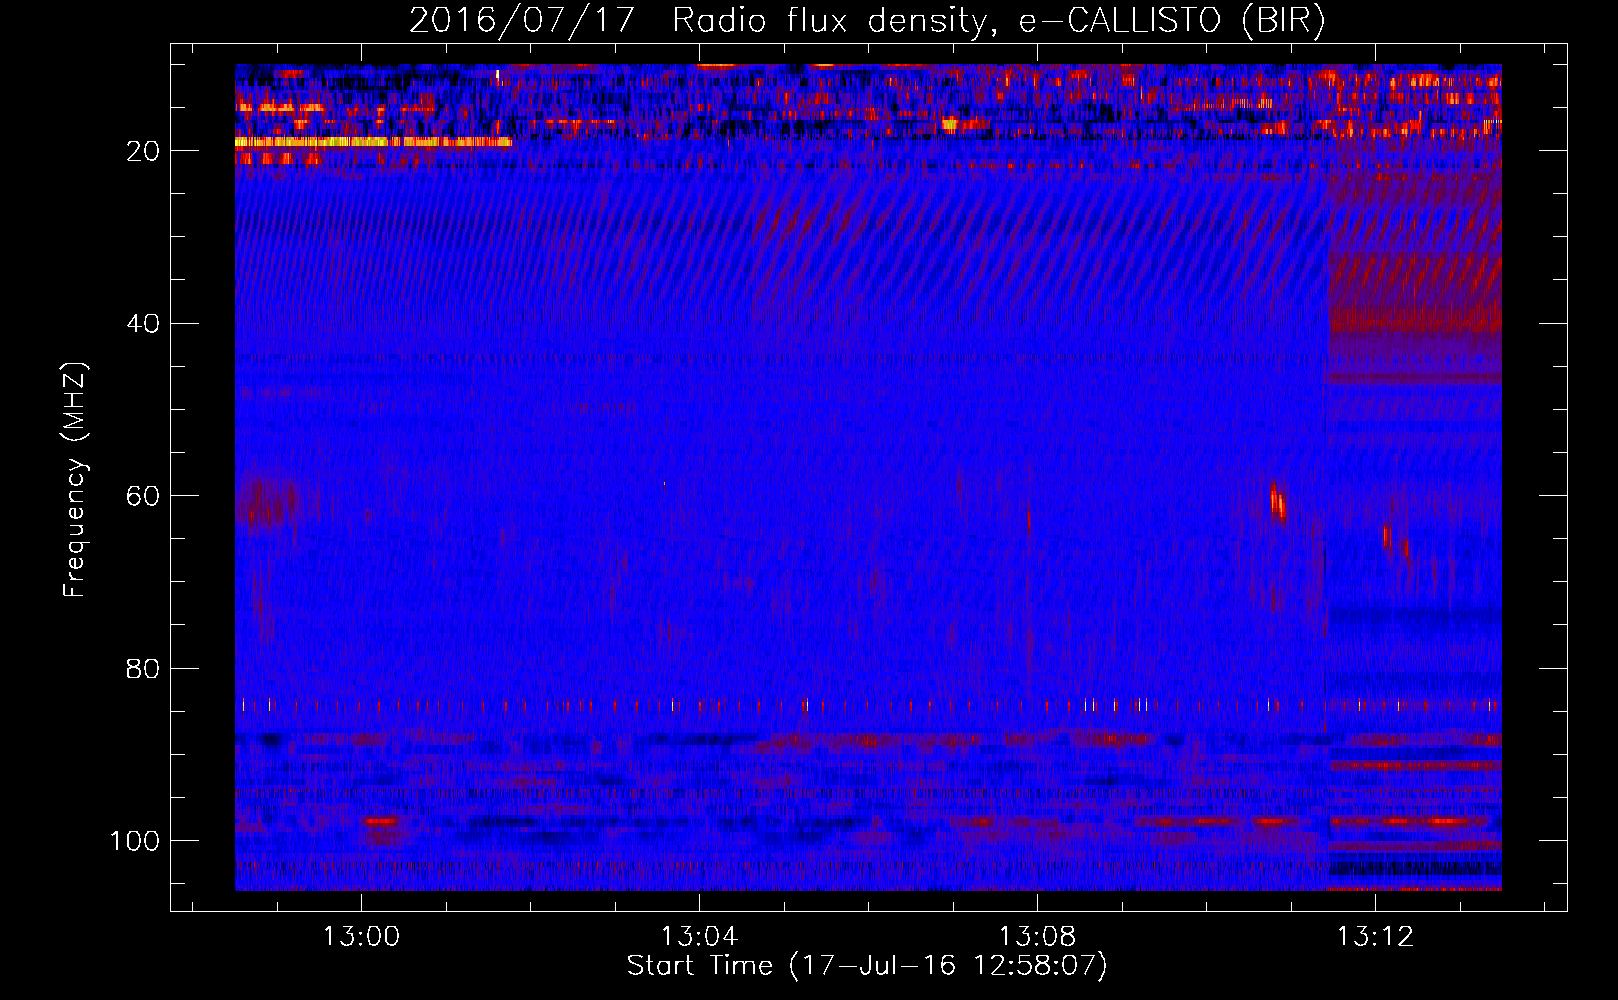
Task: Click the red burst near 65 MHz after 13:12
Action: pos(1387,536)
